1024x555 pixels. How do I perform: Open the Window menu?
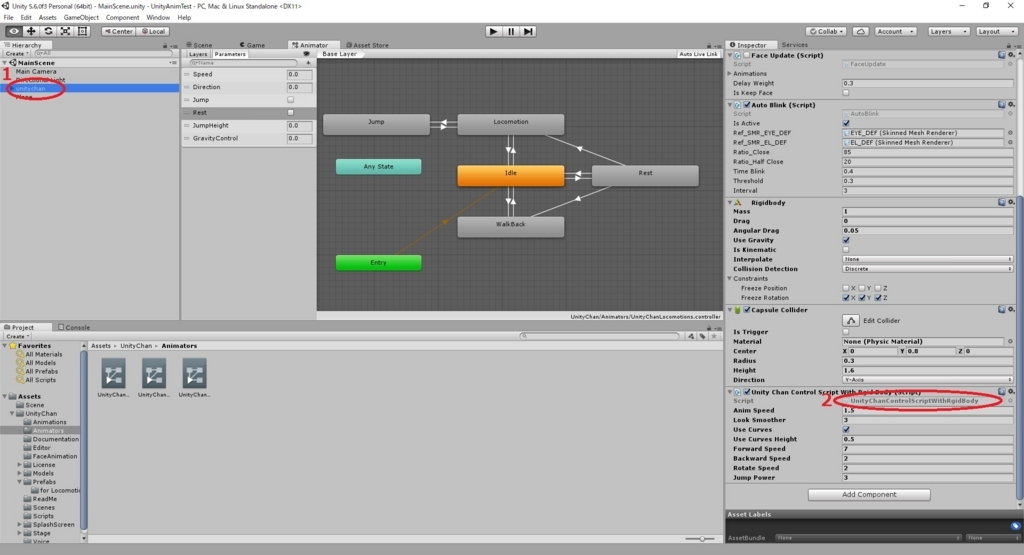pyautogui.click(x=157, y=18)
